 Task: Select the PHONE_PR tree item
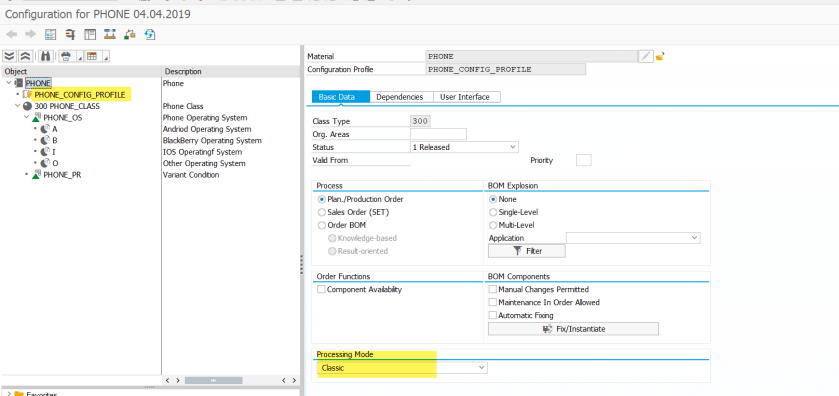point(62,174)
